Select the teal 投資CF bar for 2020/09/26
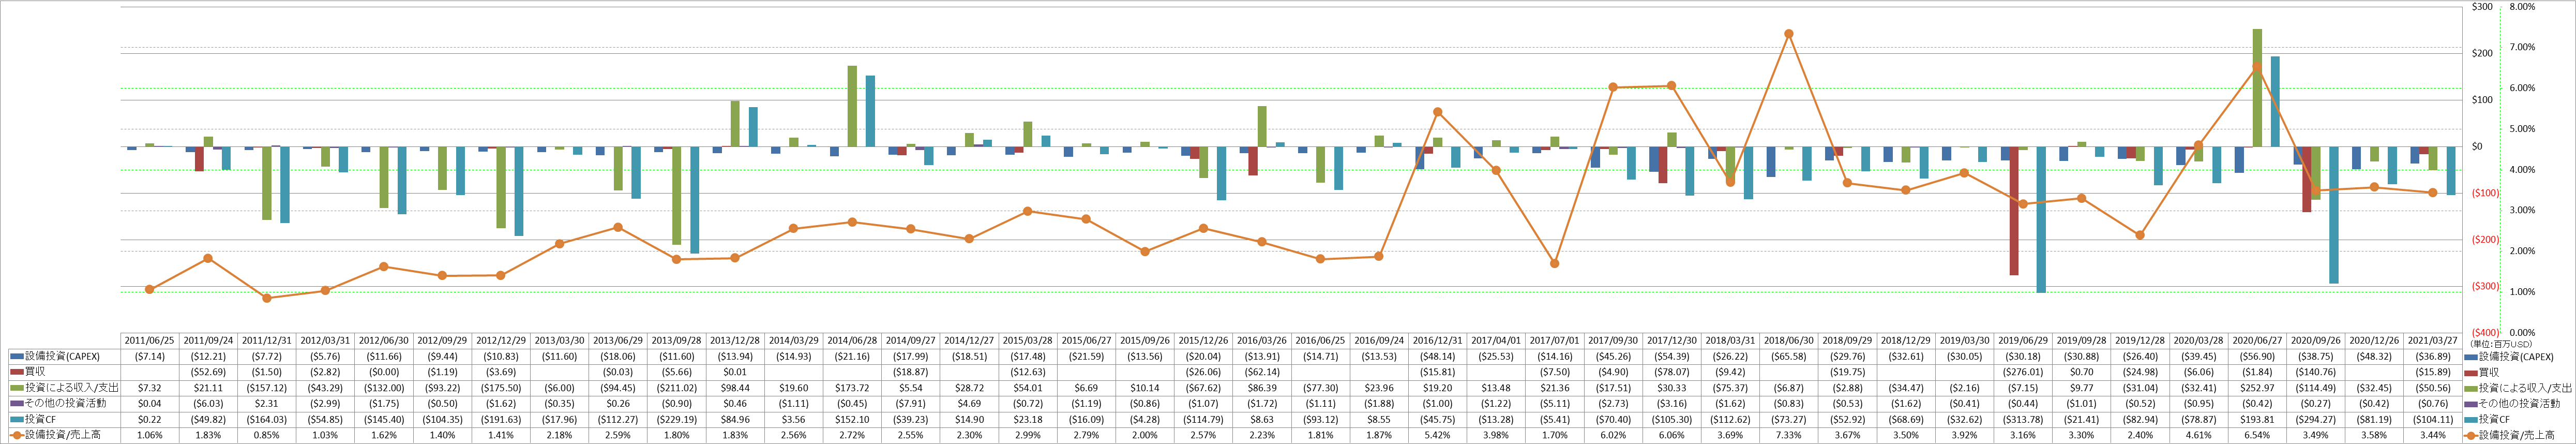This screenshot has width=2576, height=444. (2334, 215)
